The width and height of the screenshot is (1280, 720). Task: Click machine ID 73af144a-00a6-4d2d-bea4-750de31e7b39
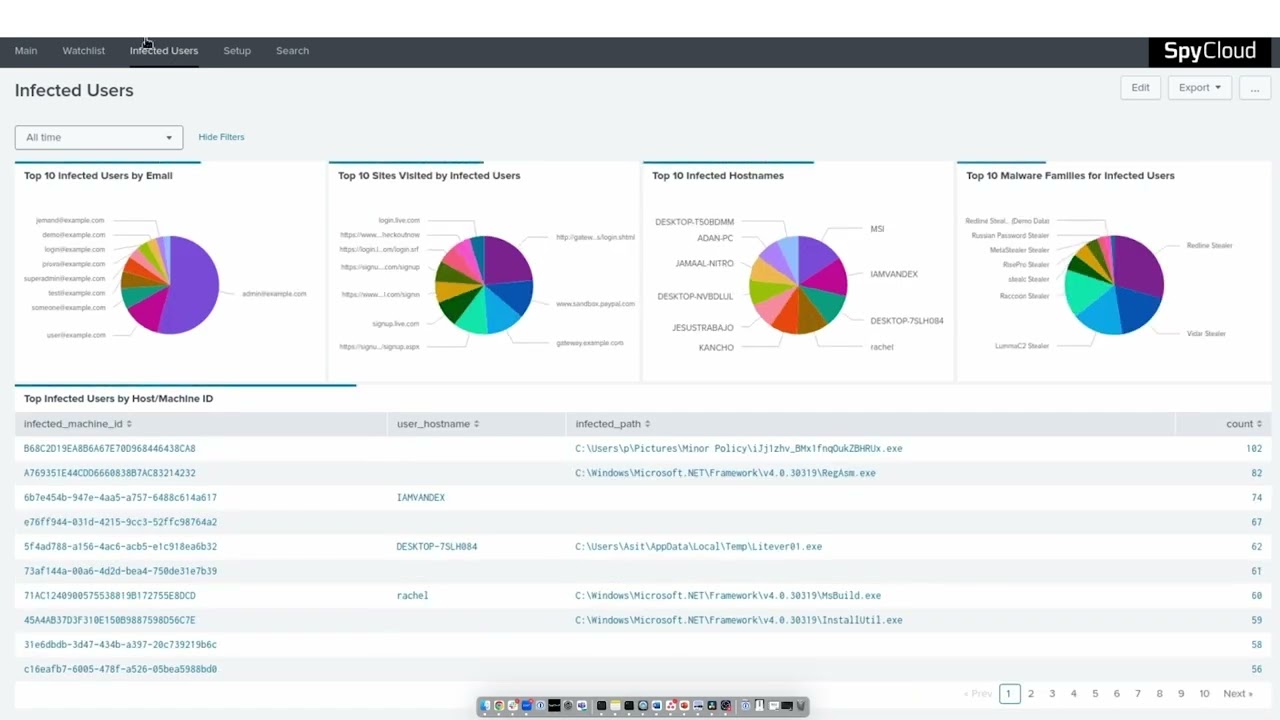pos(120,571)
